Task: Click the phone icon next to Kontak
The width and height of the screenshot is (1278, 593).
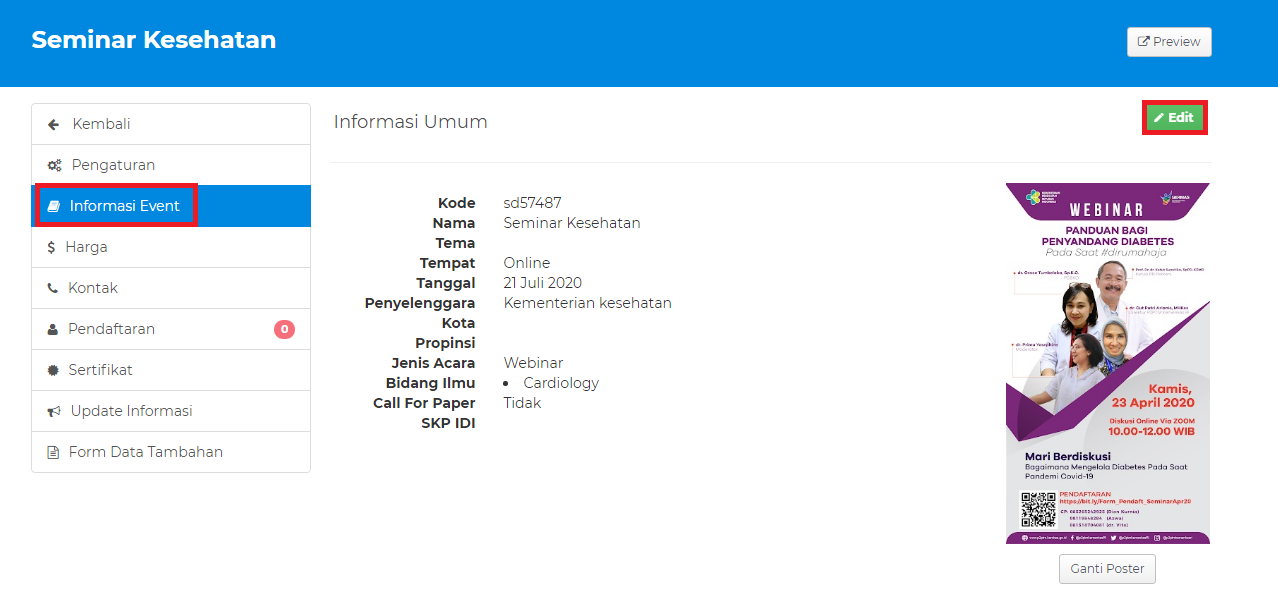Action: 53,289
